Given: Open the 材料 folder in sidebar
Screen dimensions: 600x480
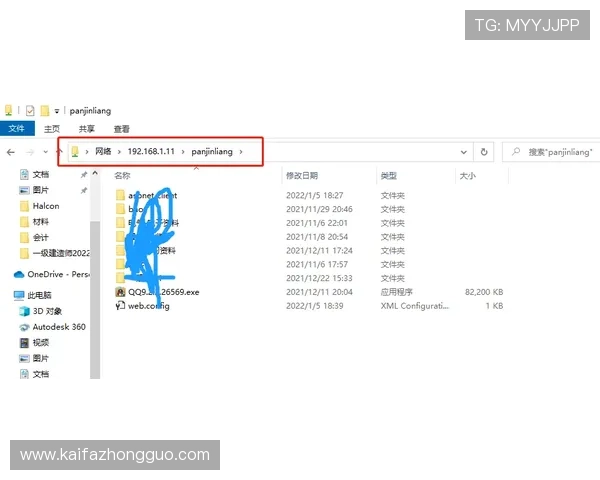Looking at the screenshot, I should click(x=40, y=222).
